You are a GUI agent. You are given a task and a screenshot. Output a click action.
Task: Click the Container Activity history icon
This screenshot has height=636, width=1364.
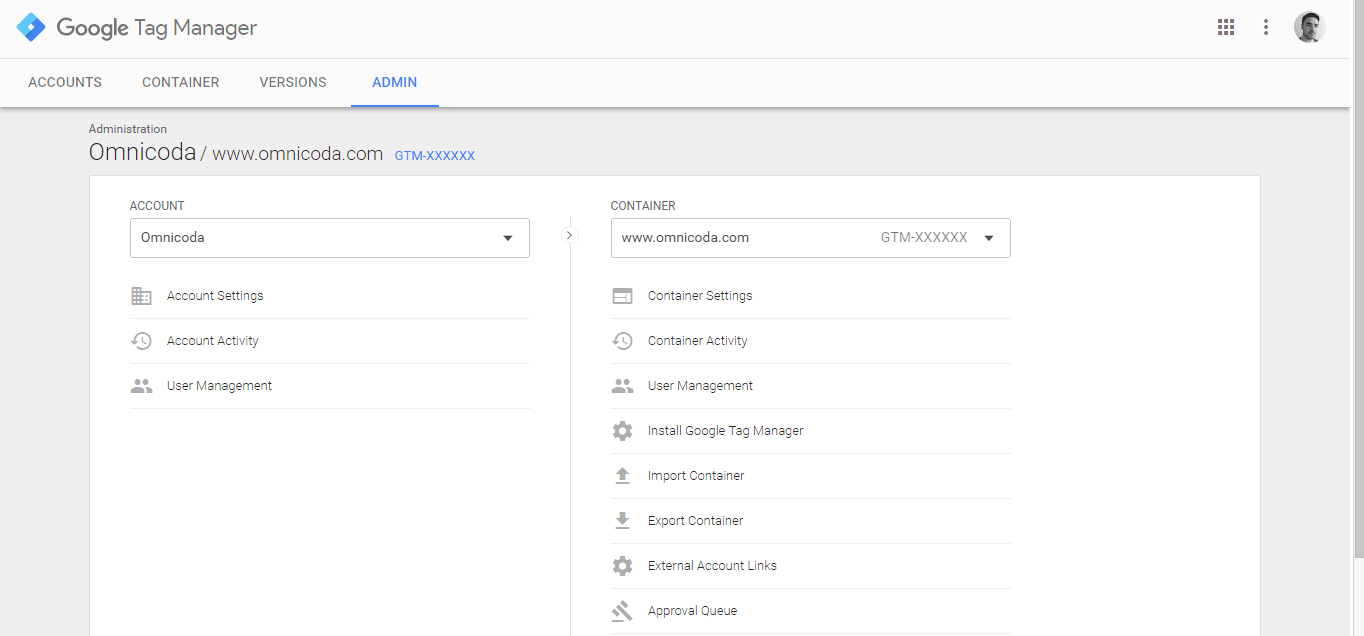[622, 341]
